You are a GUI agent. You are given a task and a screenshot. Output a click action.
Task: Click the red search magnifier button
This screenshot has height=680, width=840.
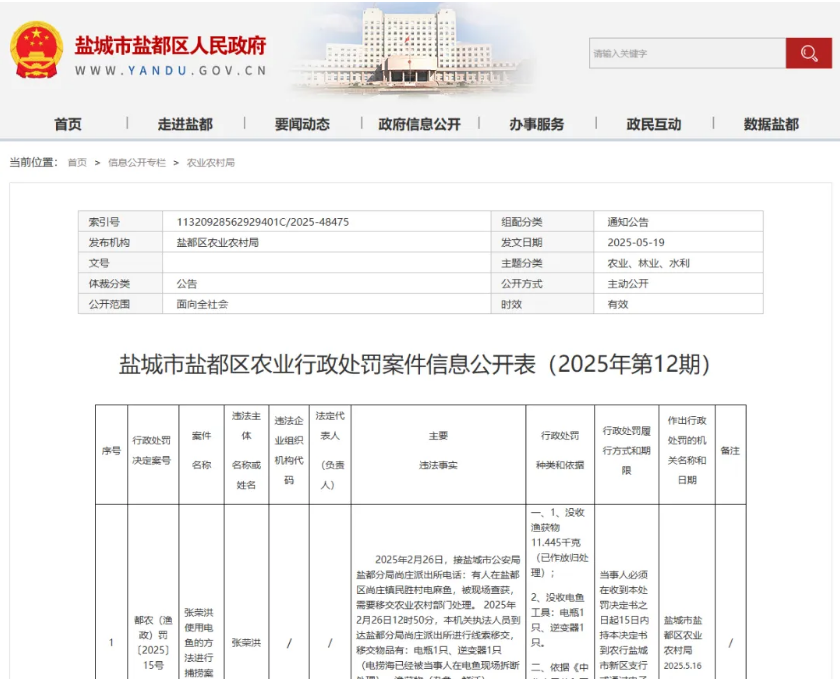pos(808,53)
